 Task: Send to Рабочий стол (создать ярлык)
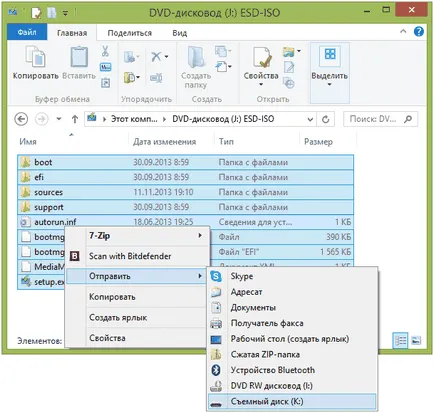click(292, 339)
